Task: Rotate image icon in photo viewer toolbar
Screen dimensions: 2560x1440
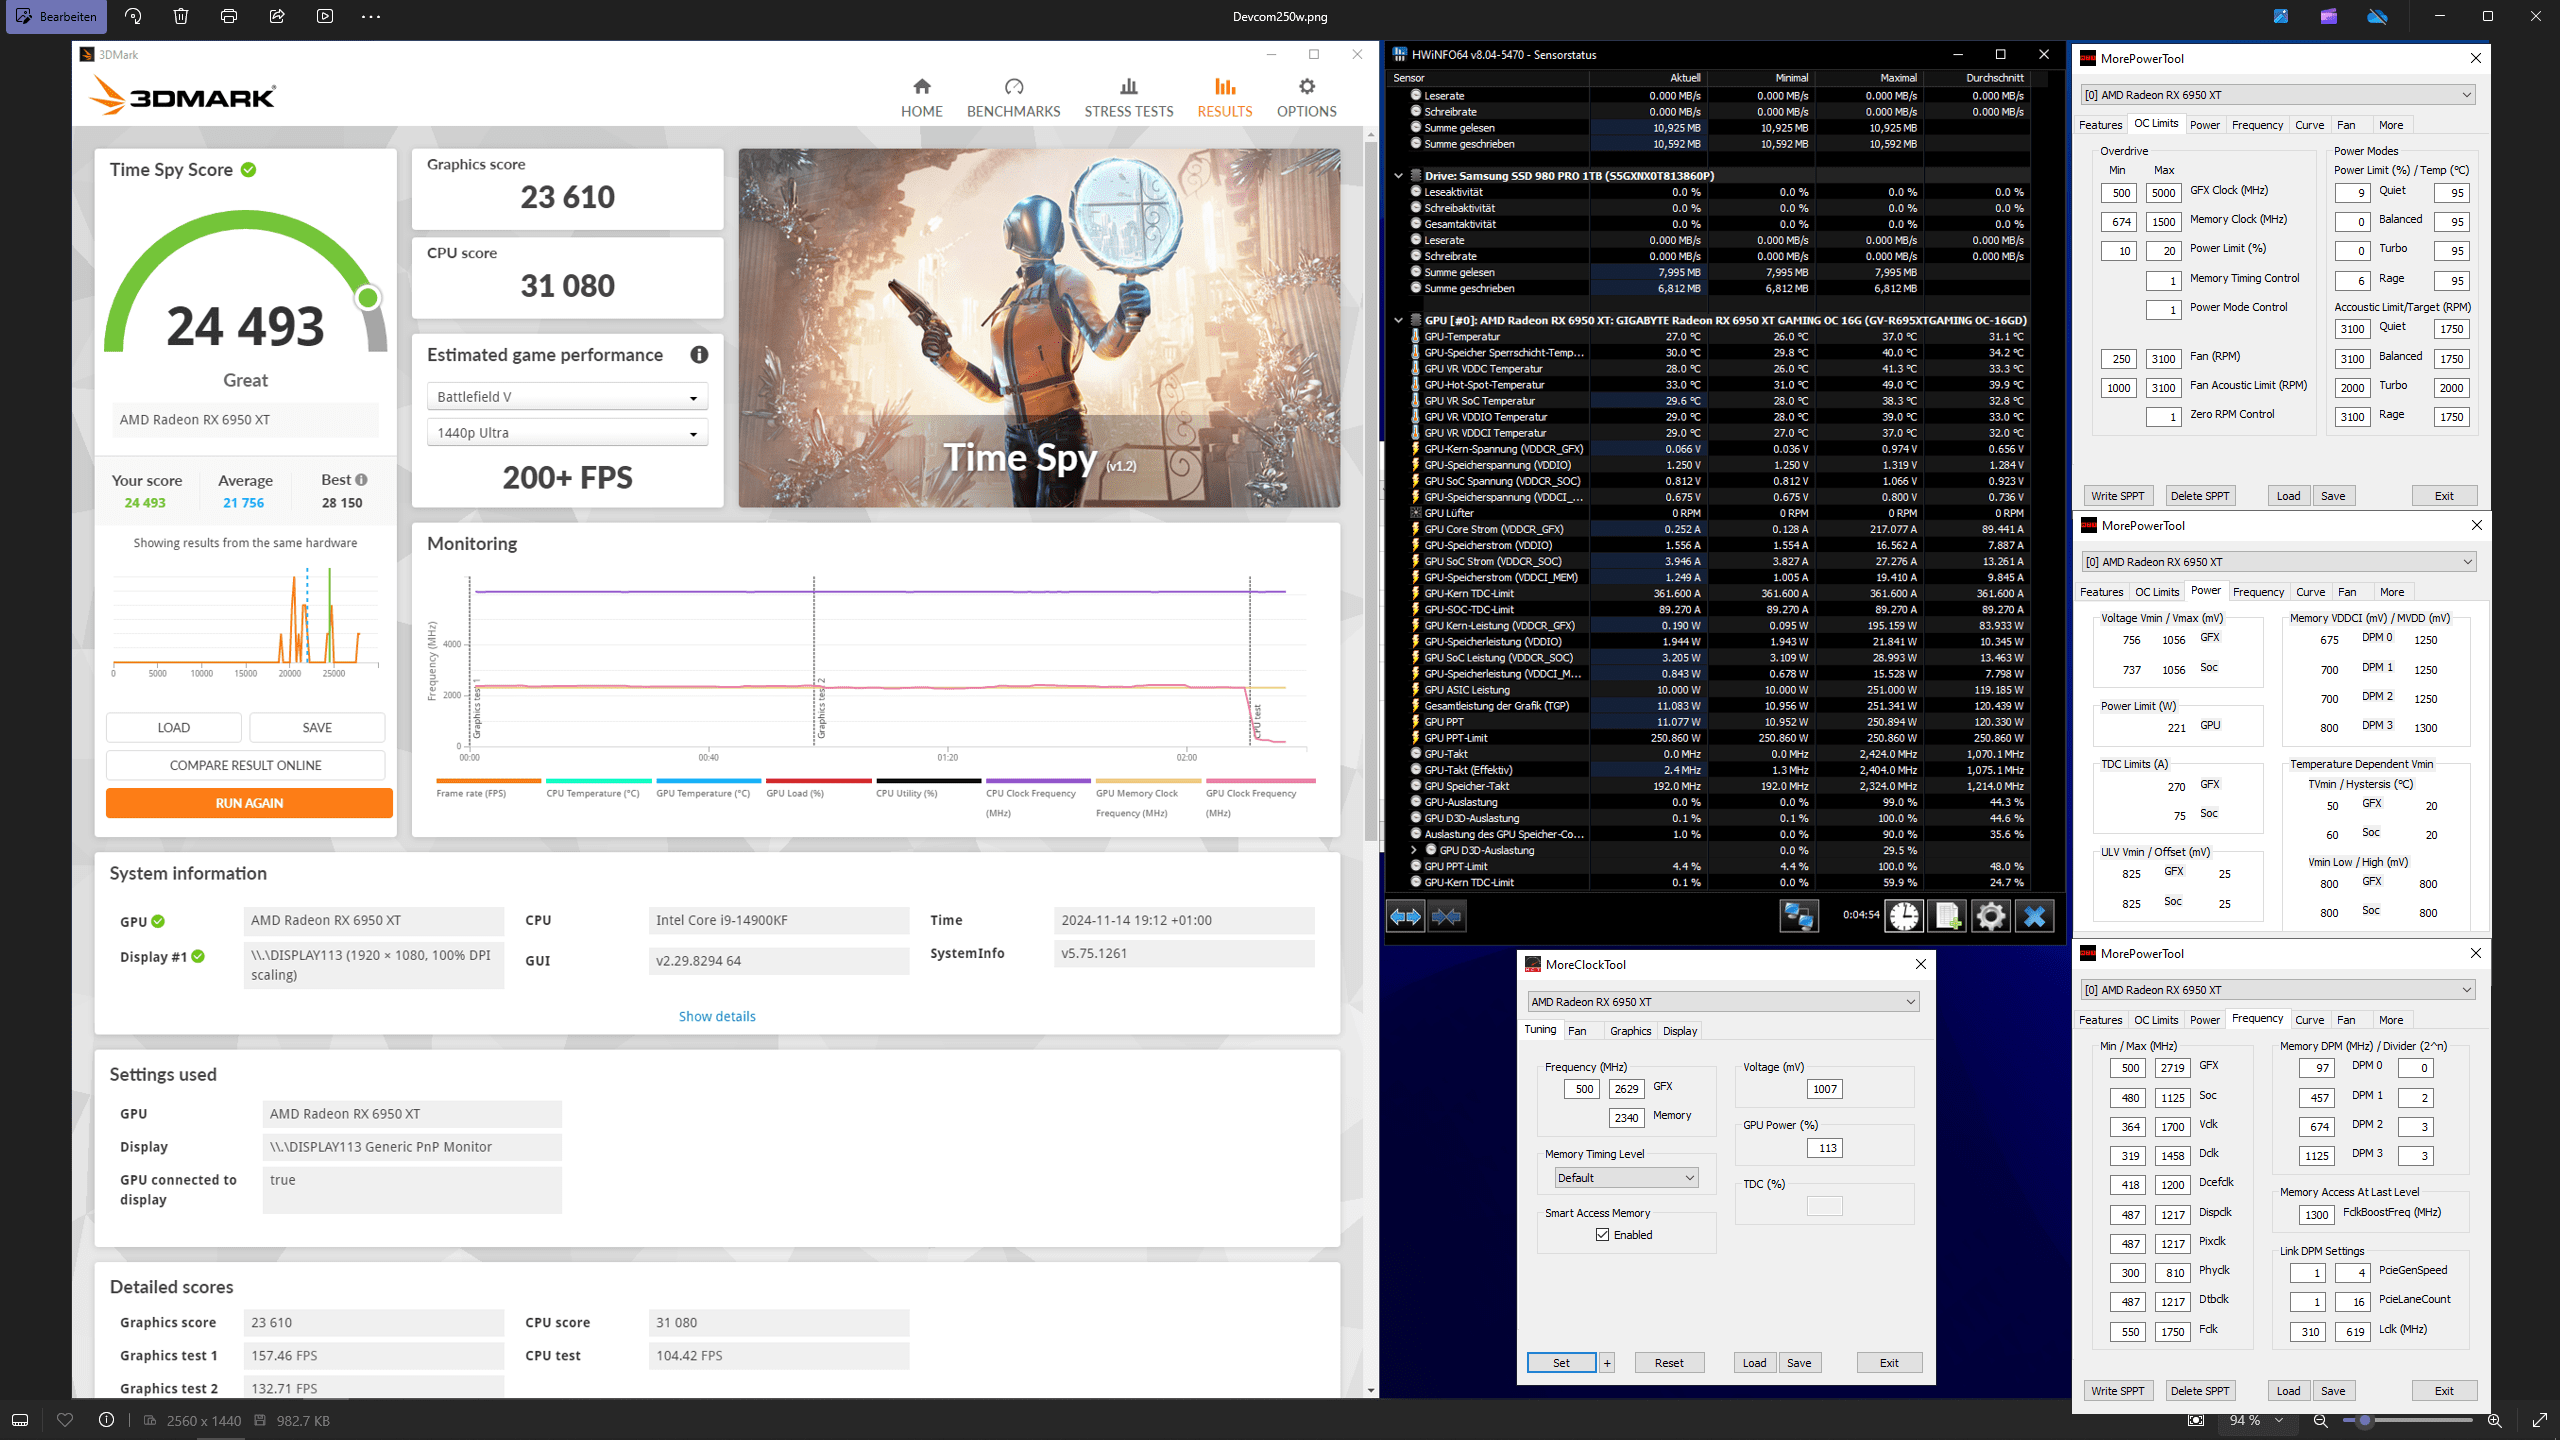Action: point(133,16)
